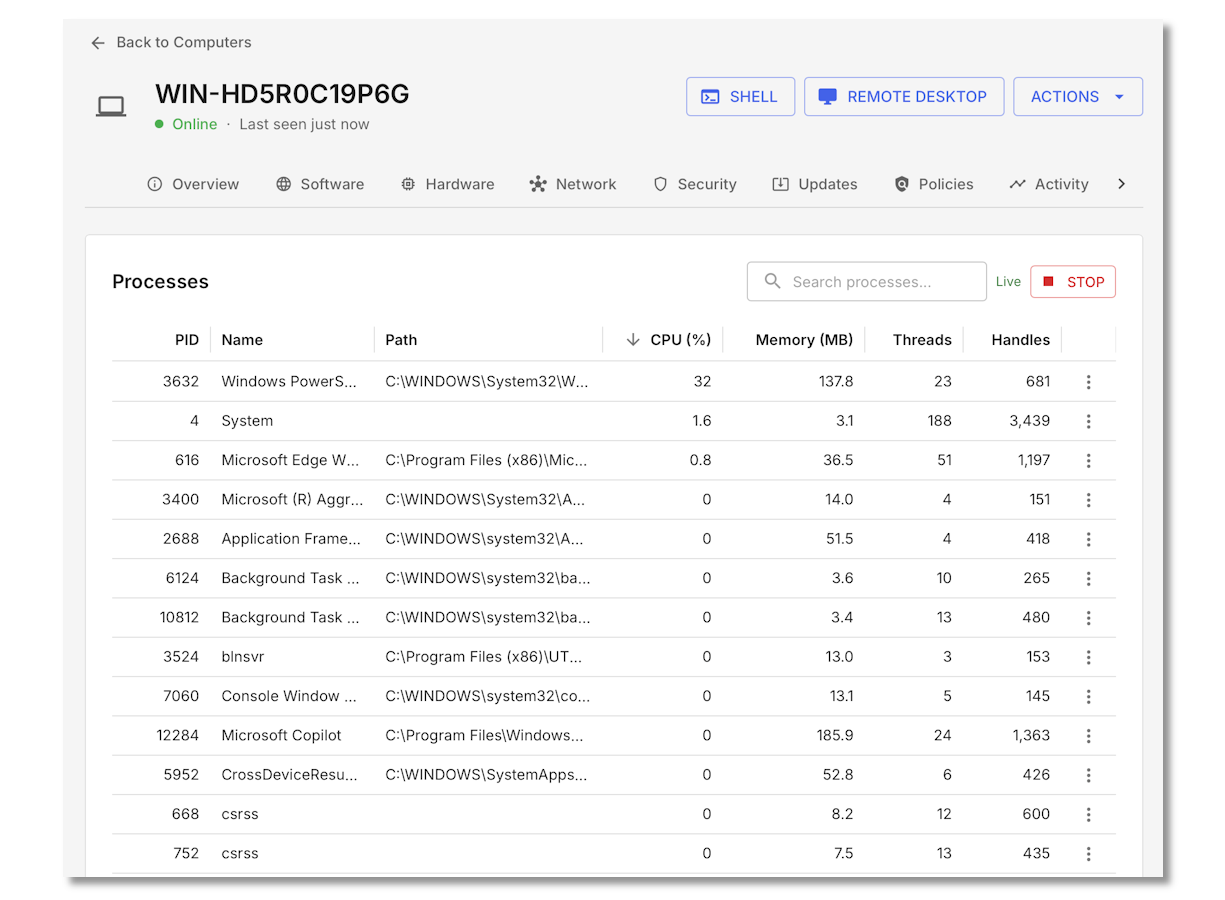Open the Software tab
Image resolution: width=1225 pixels, height=900 pixels.
click(x=320, y=184)
